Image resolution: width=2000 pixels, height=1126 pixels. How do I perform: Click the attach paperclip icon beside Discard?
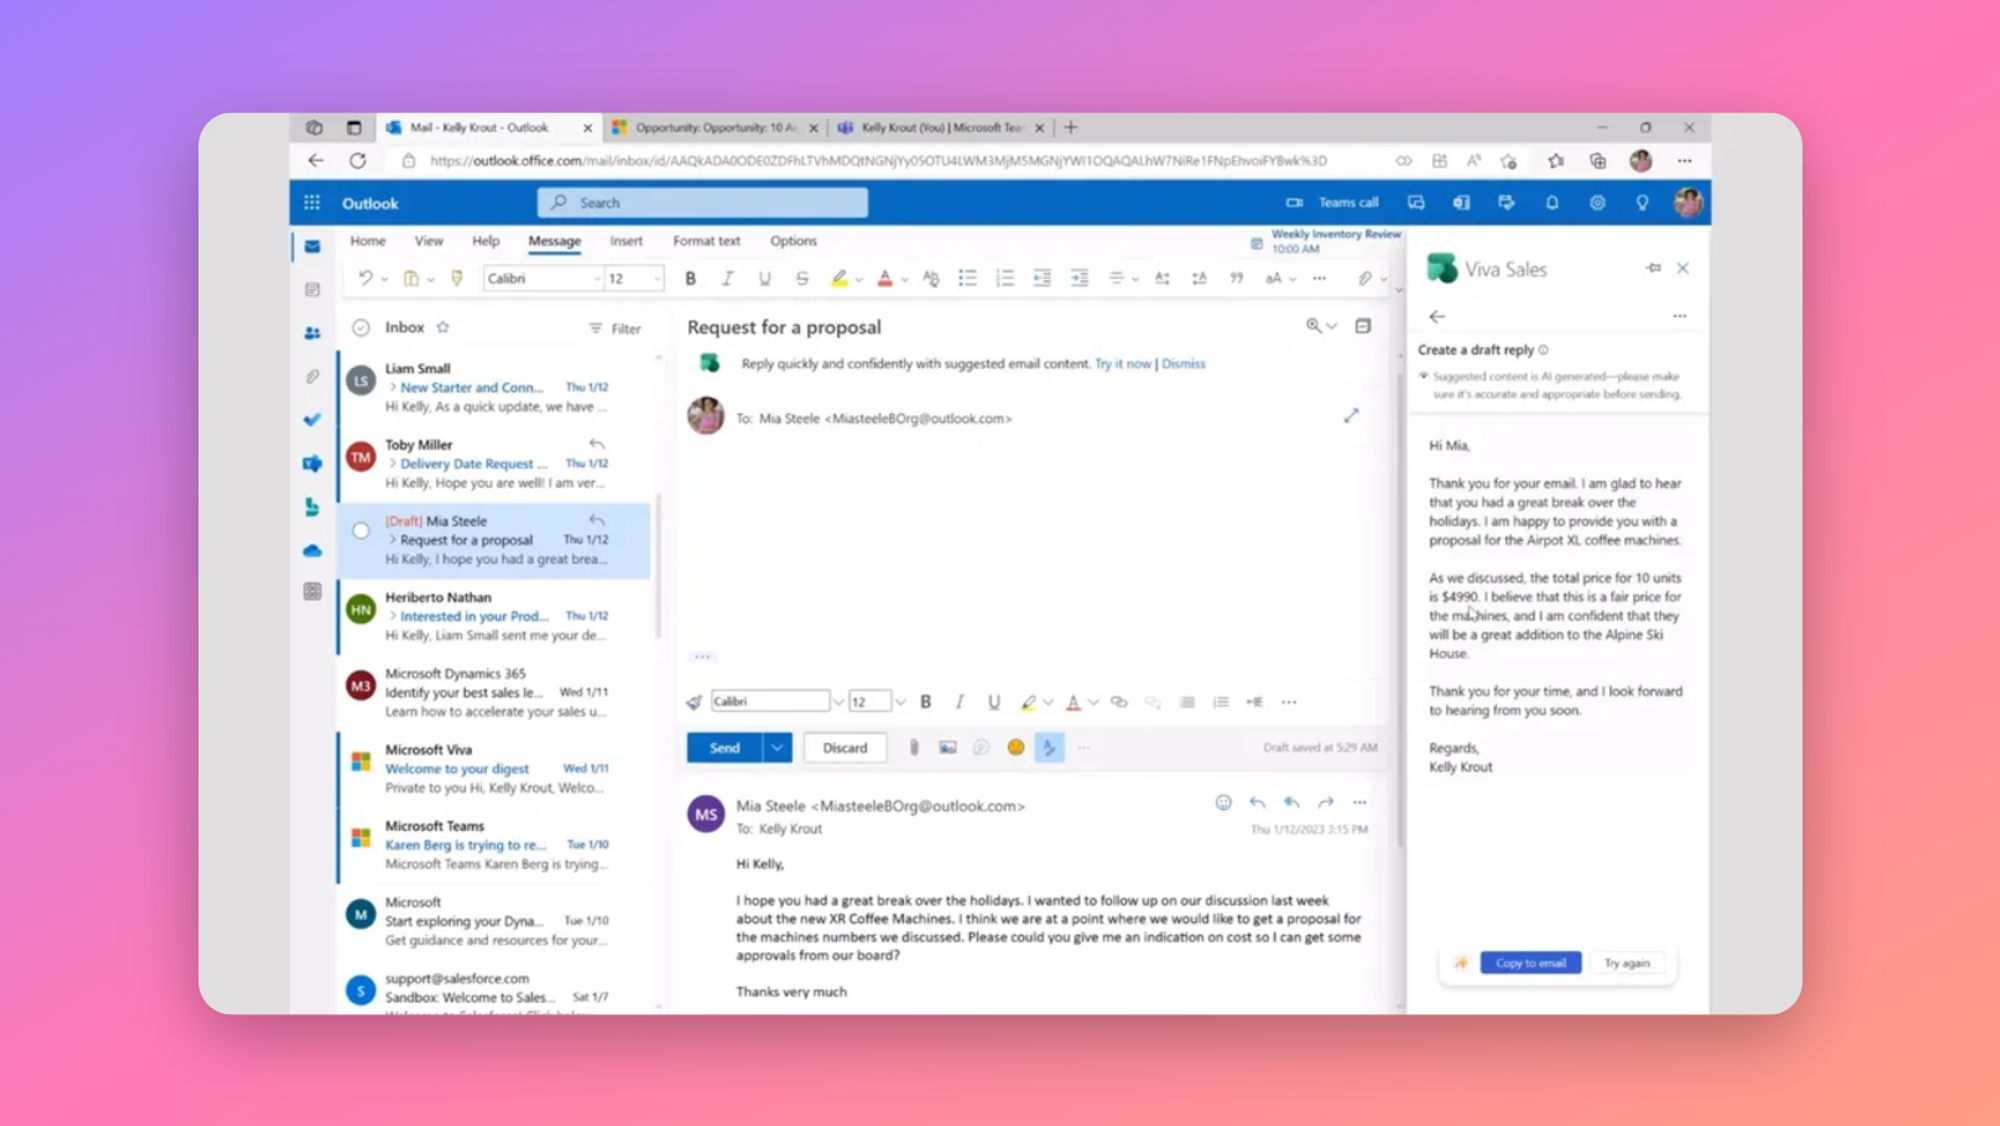(913, 748)
